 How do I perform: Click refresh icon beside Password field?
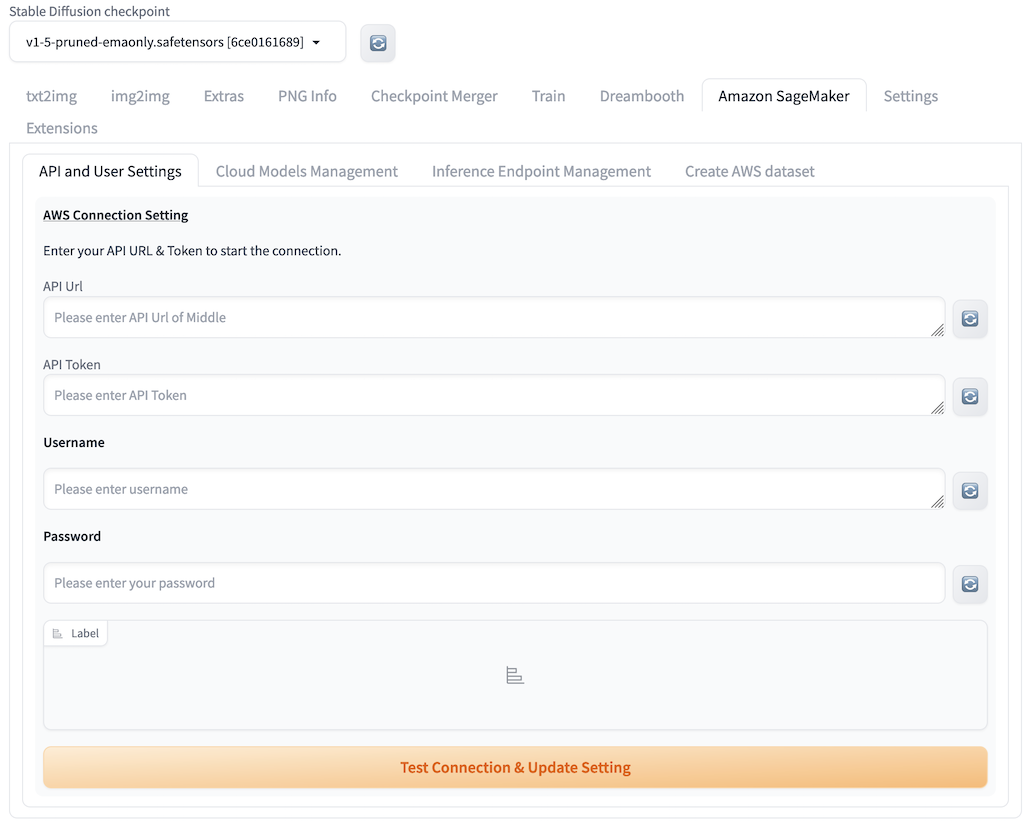[969, 585]
